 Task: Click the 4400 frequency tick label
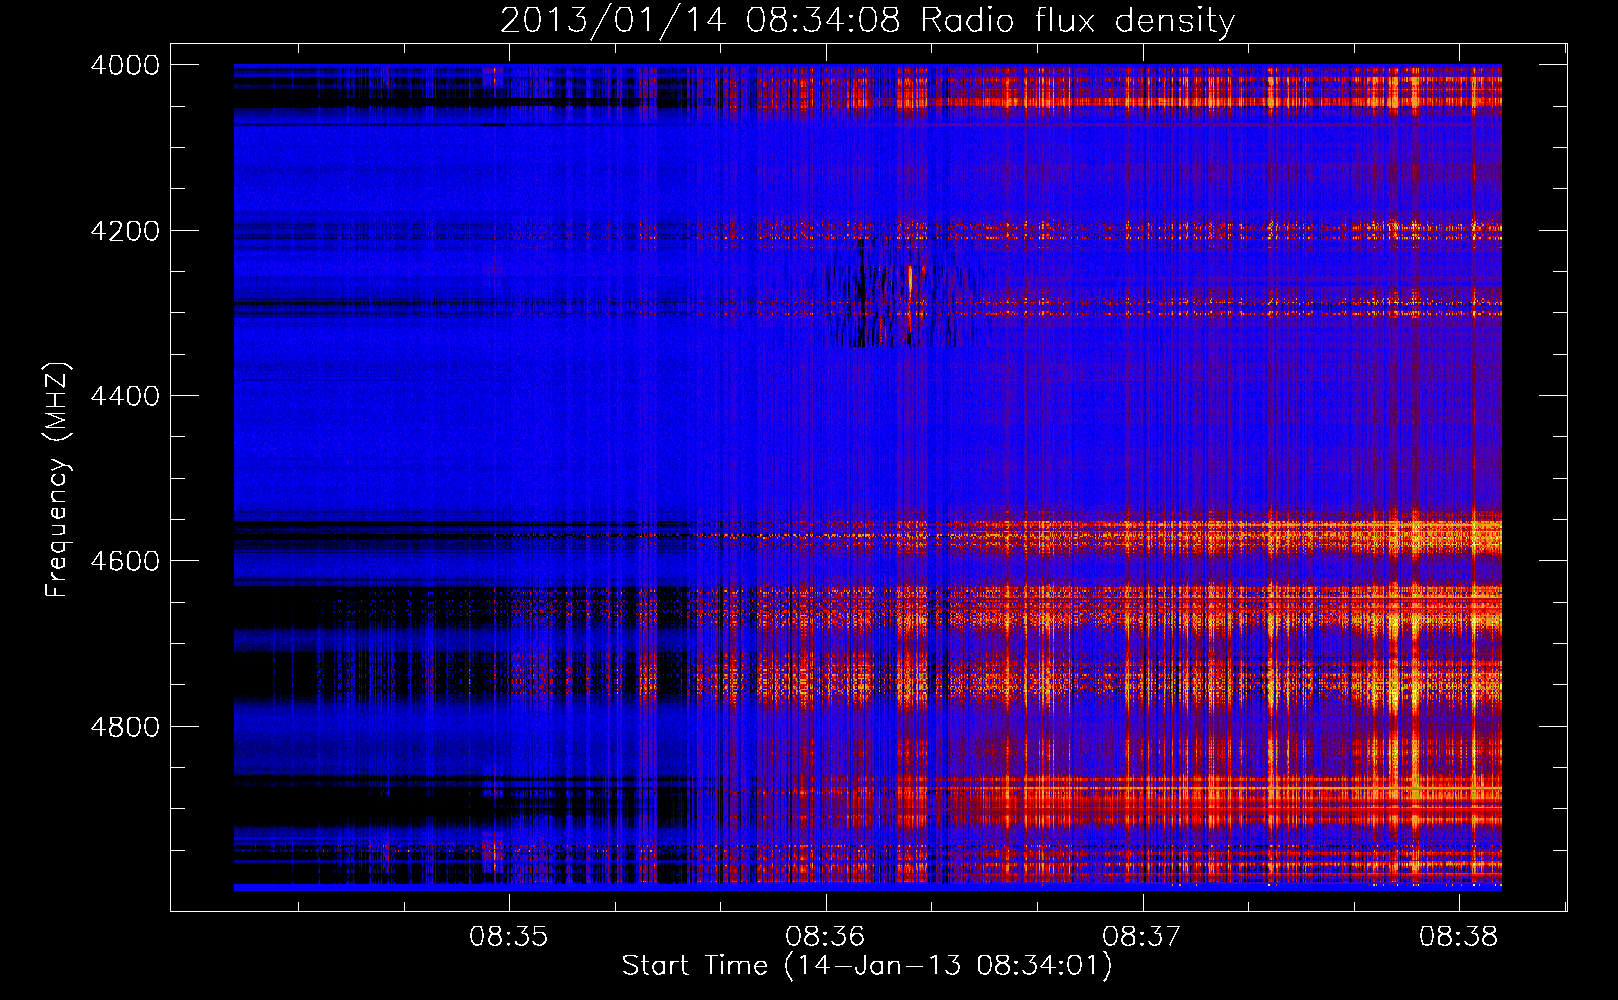tap(125, 396)
